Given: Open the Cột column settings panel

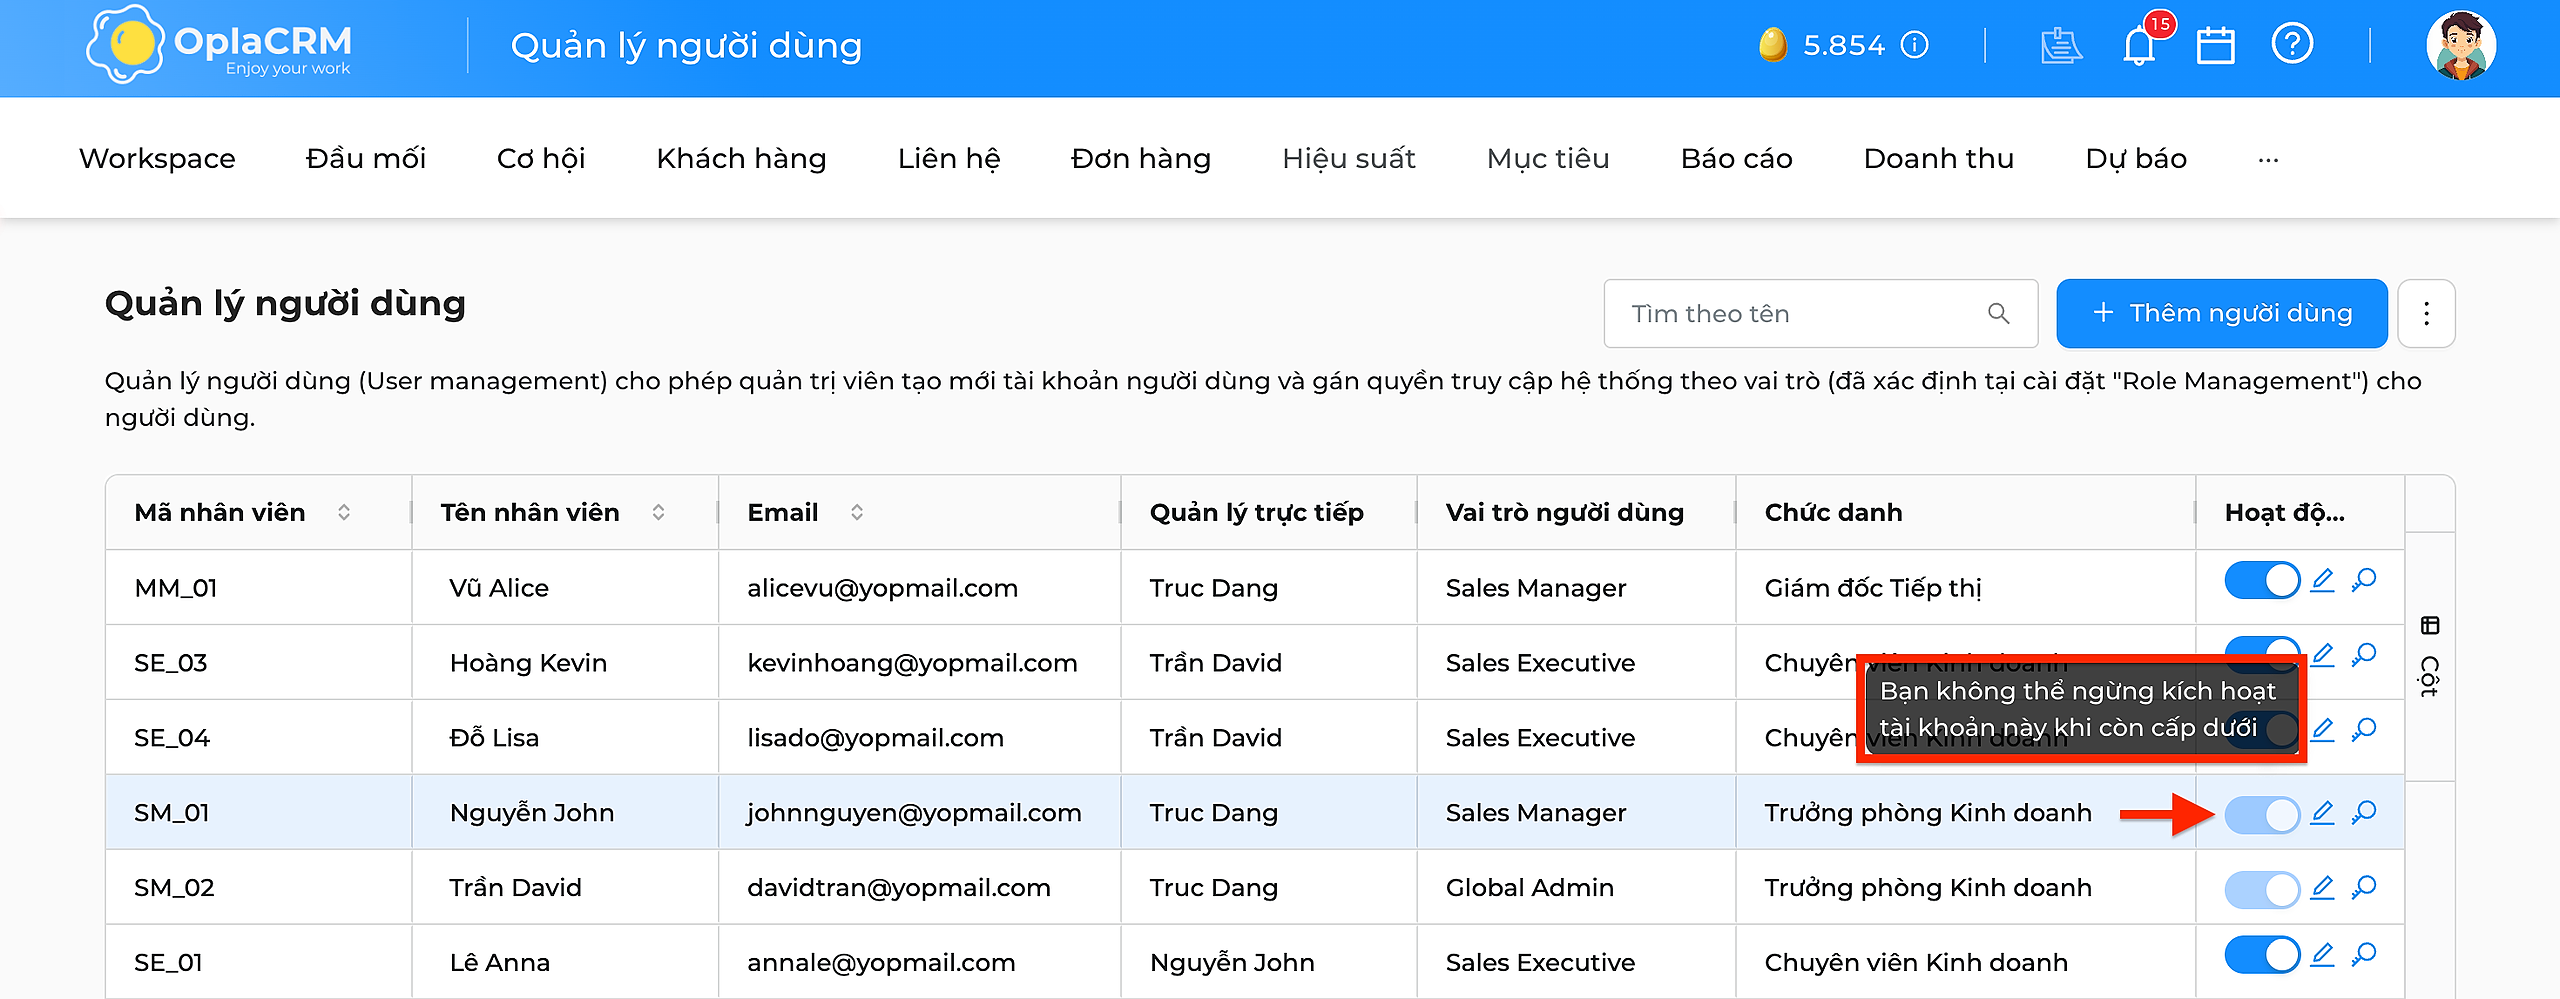Looking at the screenshot, I should click(2430, 657).
